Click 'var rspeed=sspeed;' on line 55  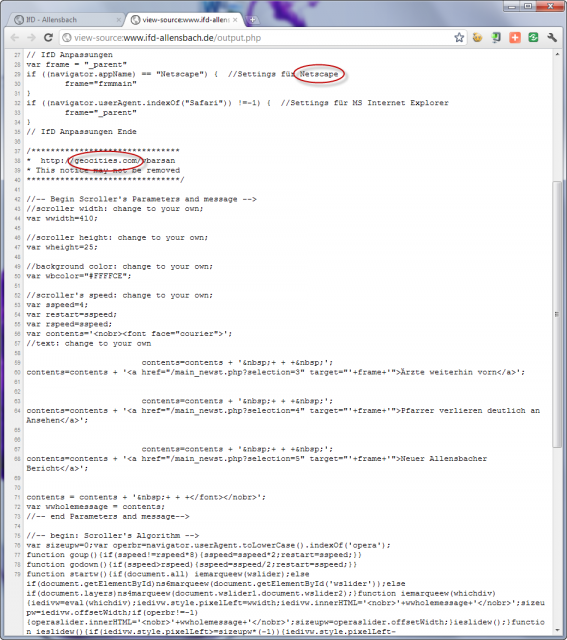(69, 324)
